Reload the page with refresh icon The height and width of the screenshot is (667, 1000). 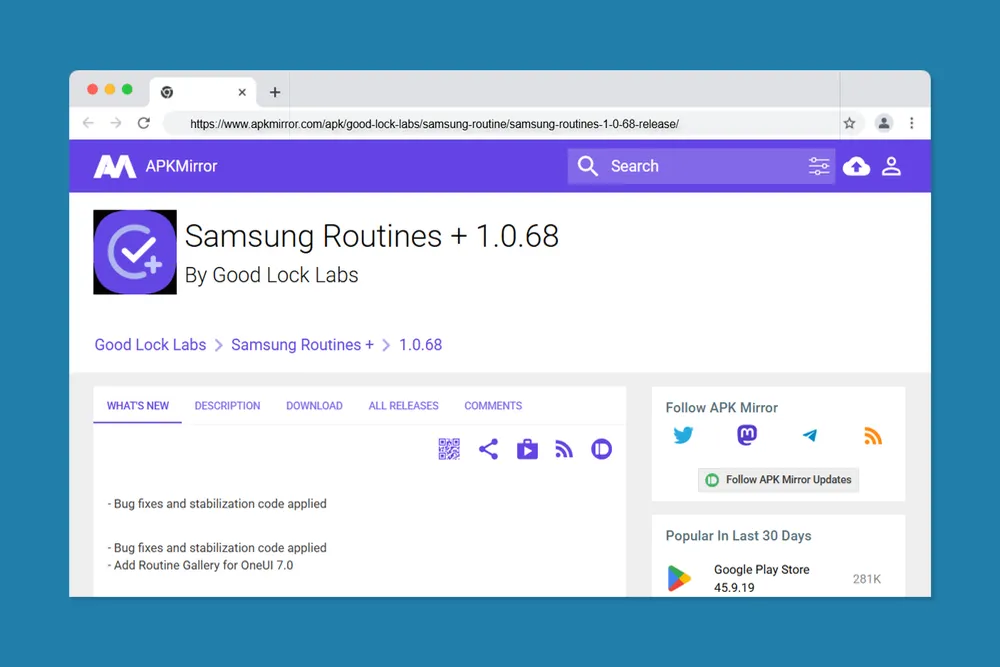144,123
